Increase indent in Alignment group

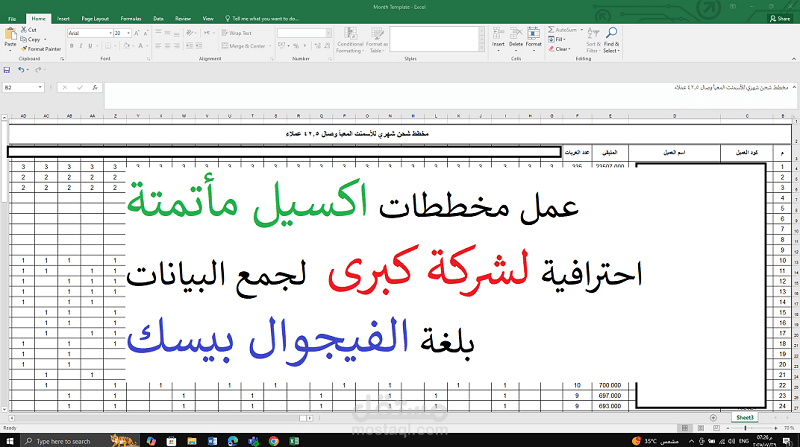[x=198, y=46]
